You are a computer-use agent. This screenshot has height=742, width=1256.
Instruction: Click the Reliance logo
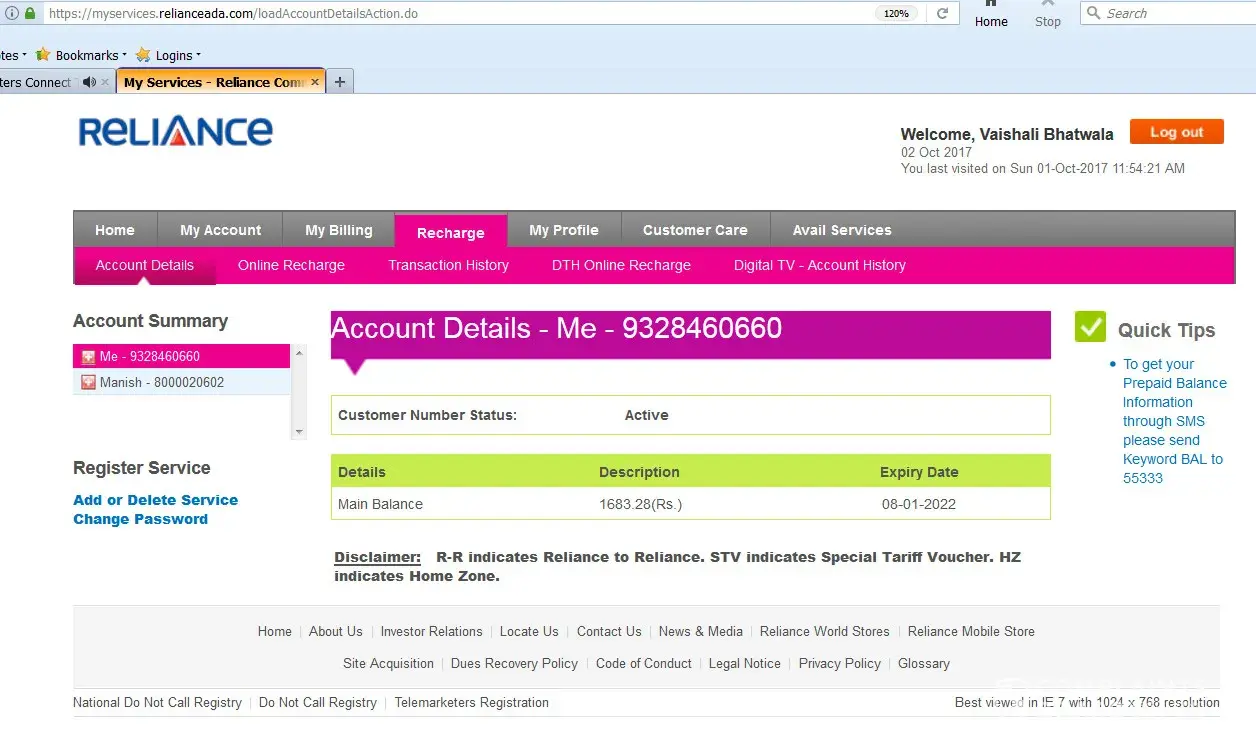coord(175,132)
